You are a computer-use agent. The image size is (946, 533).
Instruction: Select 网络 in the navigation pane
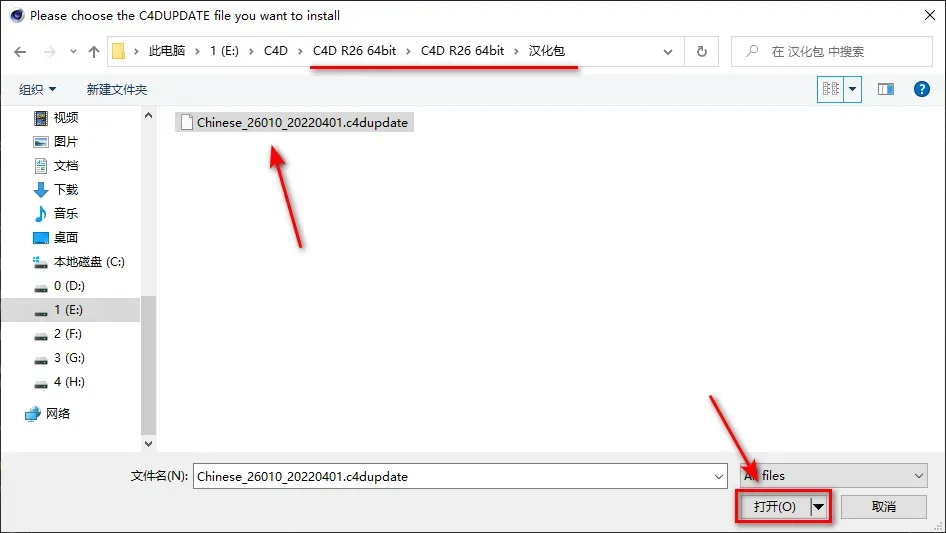pos(58,413)
